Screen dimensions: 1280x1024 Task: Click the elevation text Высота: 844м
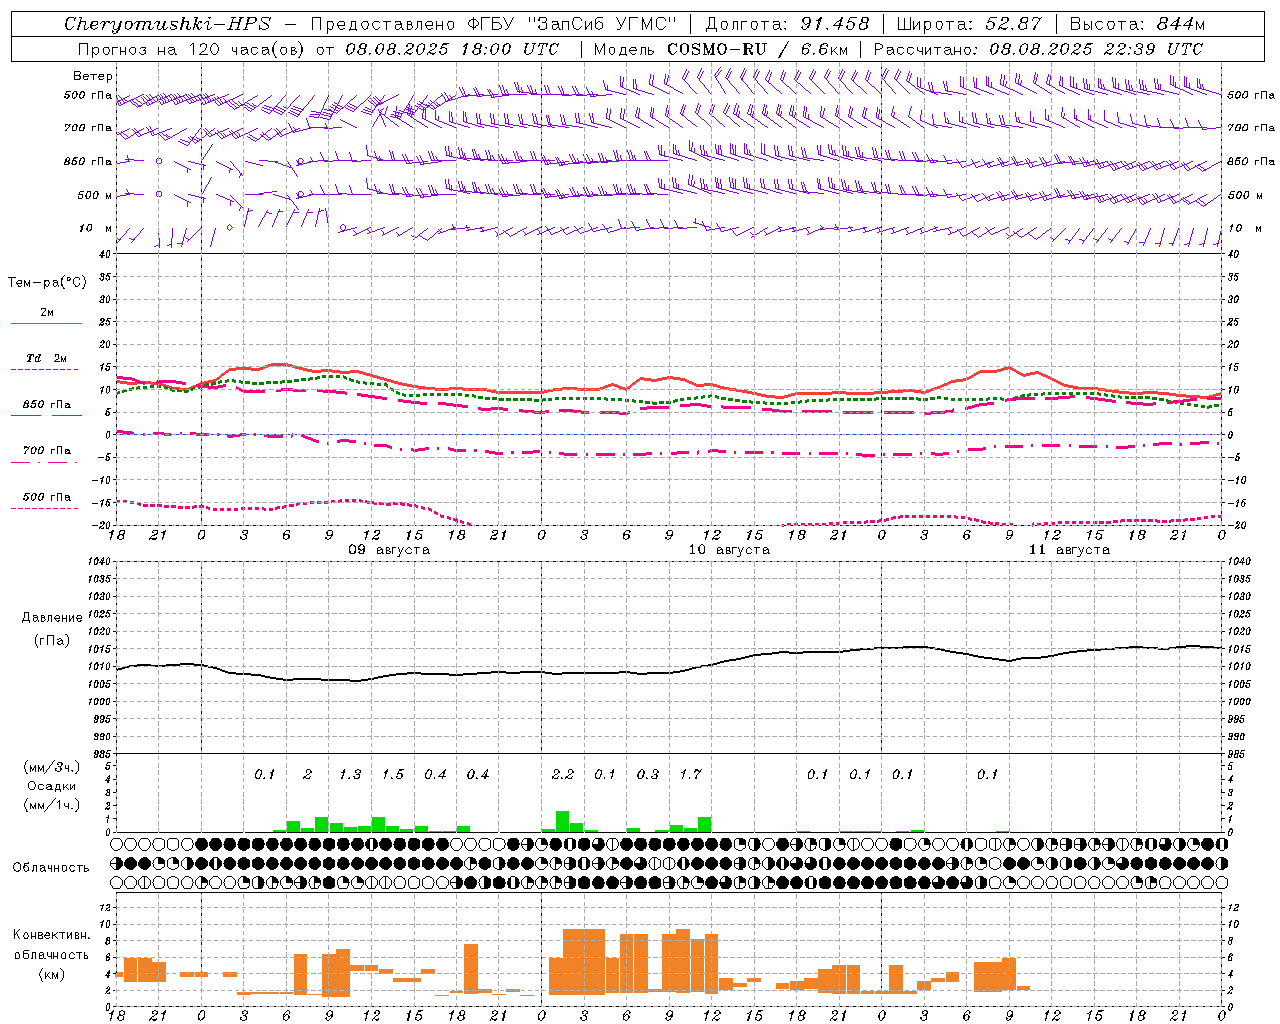[1137, 24]
